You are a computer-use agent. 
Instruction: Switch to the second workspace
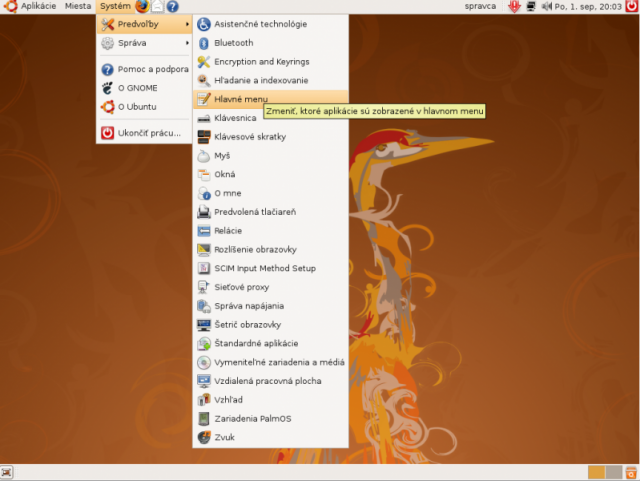(x=614, y=472)
